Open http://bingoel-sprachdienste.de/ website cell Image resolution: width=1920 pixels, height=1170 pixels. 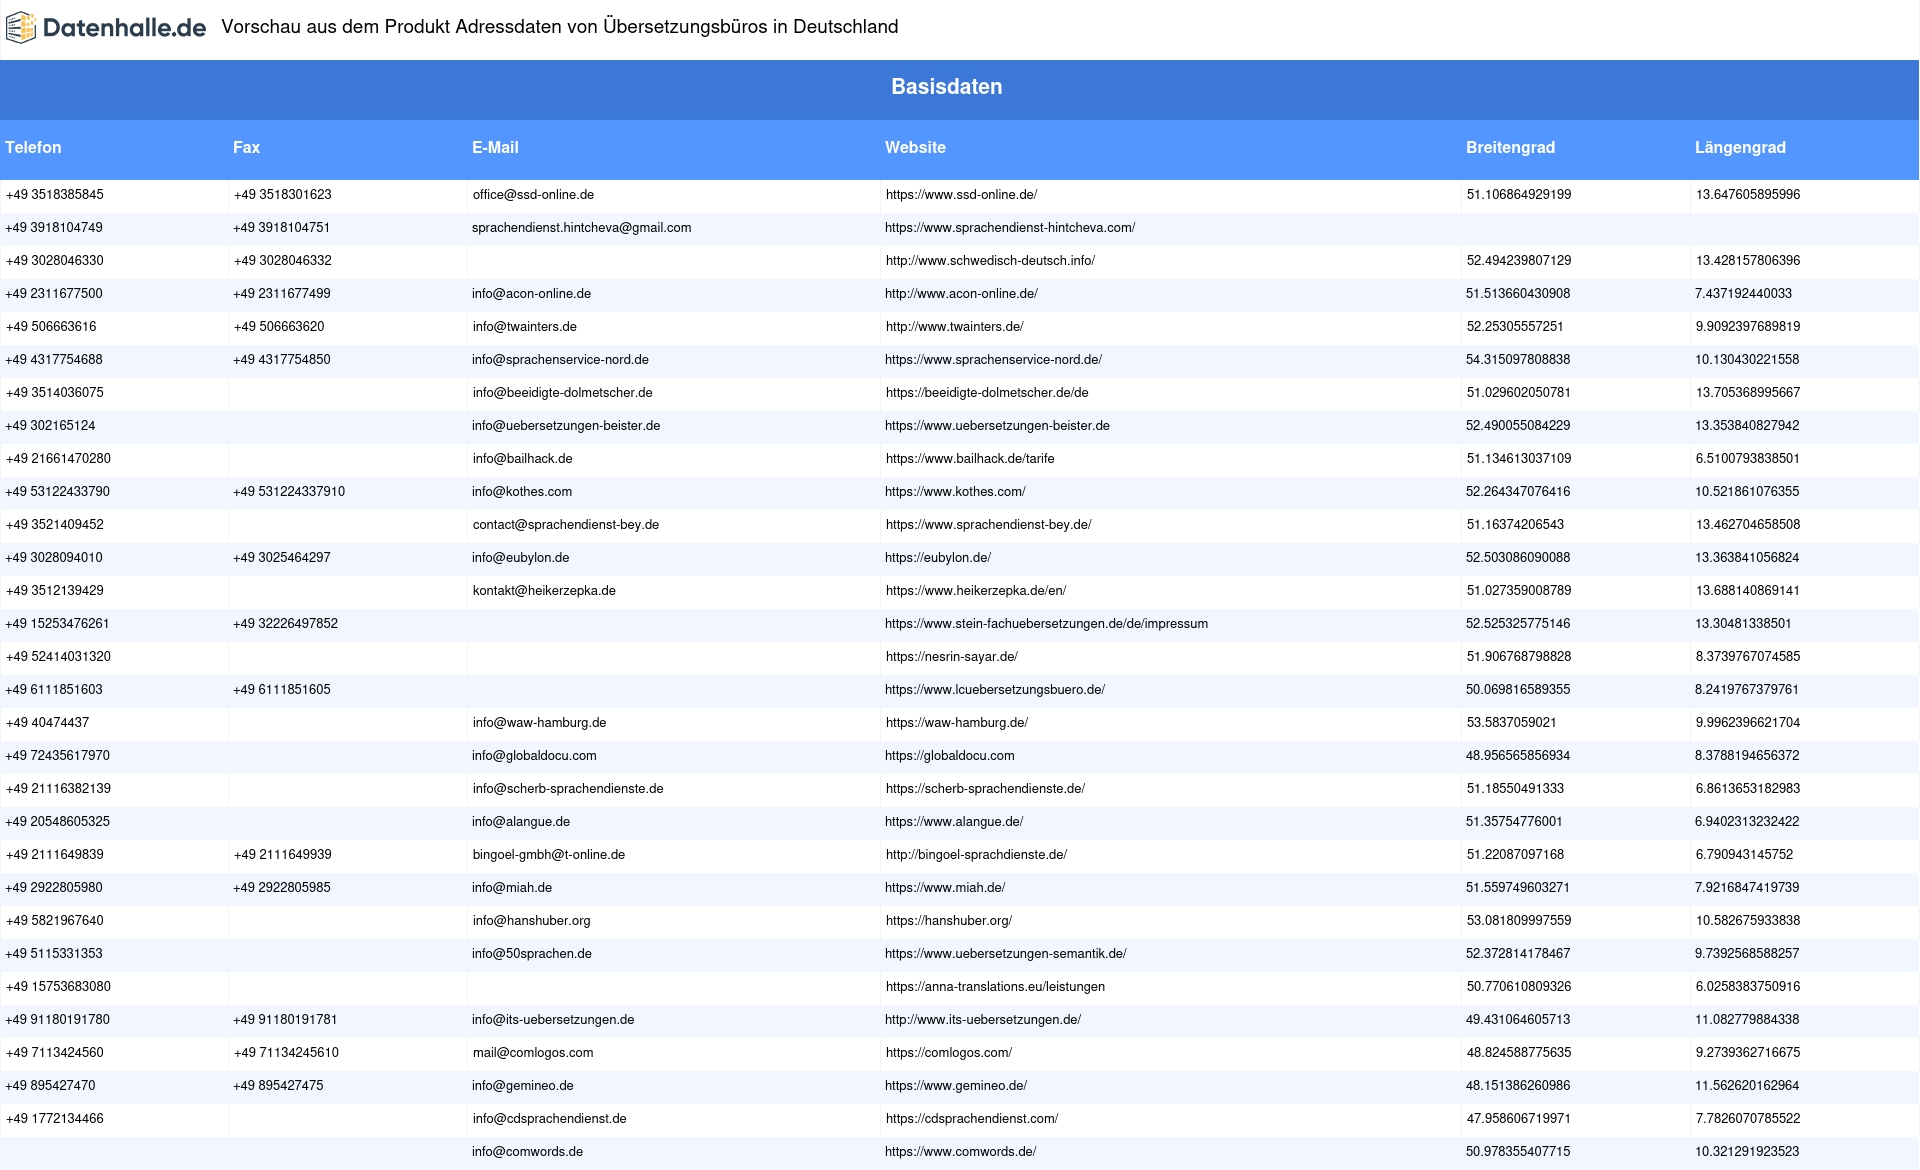coord(976,855)
